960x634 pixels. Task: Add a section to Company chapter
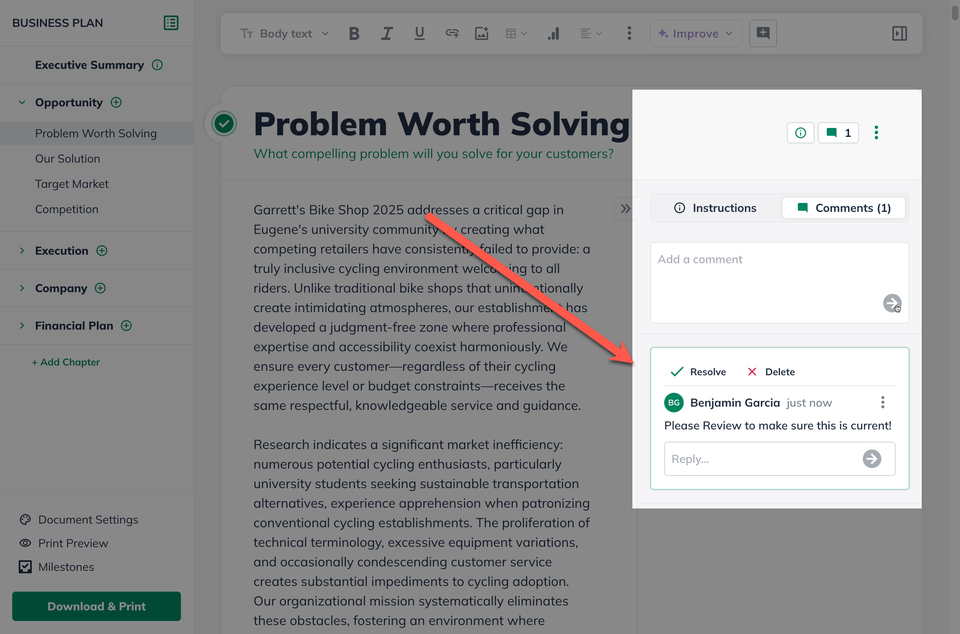point(100,288)
